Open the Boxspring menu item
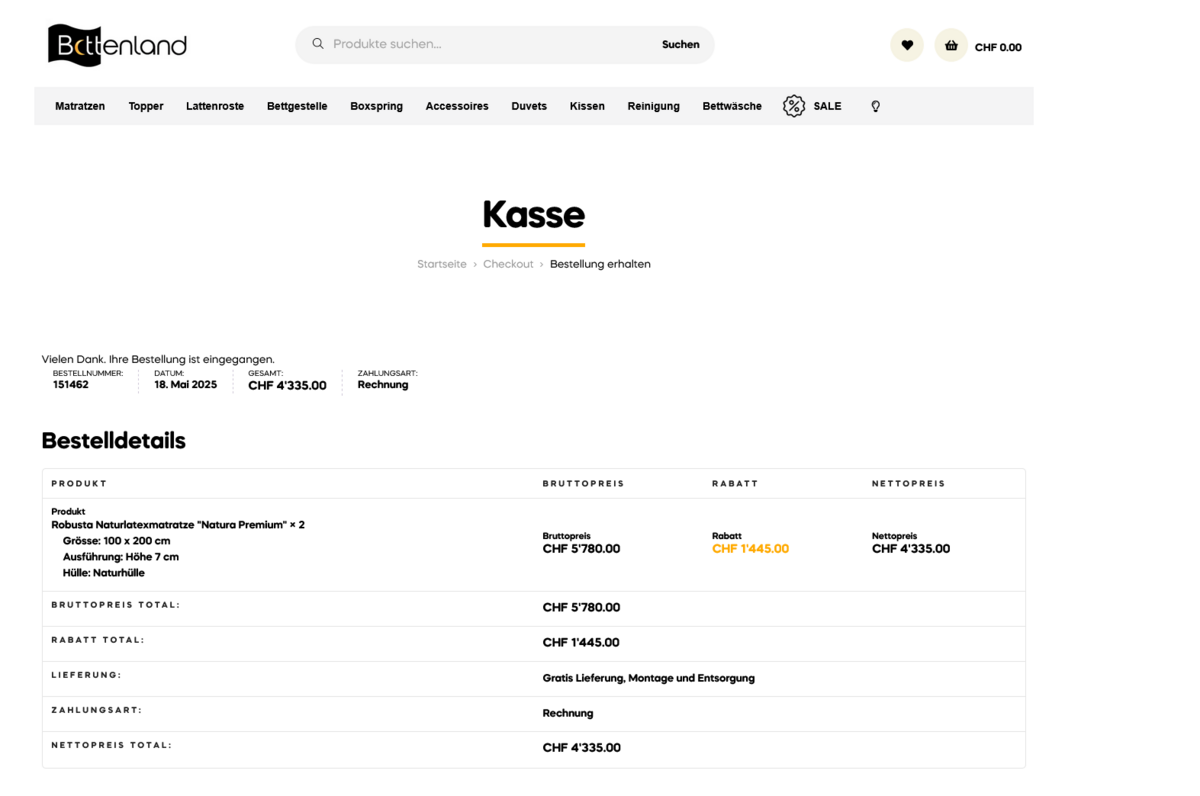 pyautogui.click(x=376, y=106)
